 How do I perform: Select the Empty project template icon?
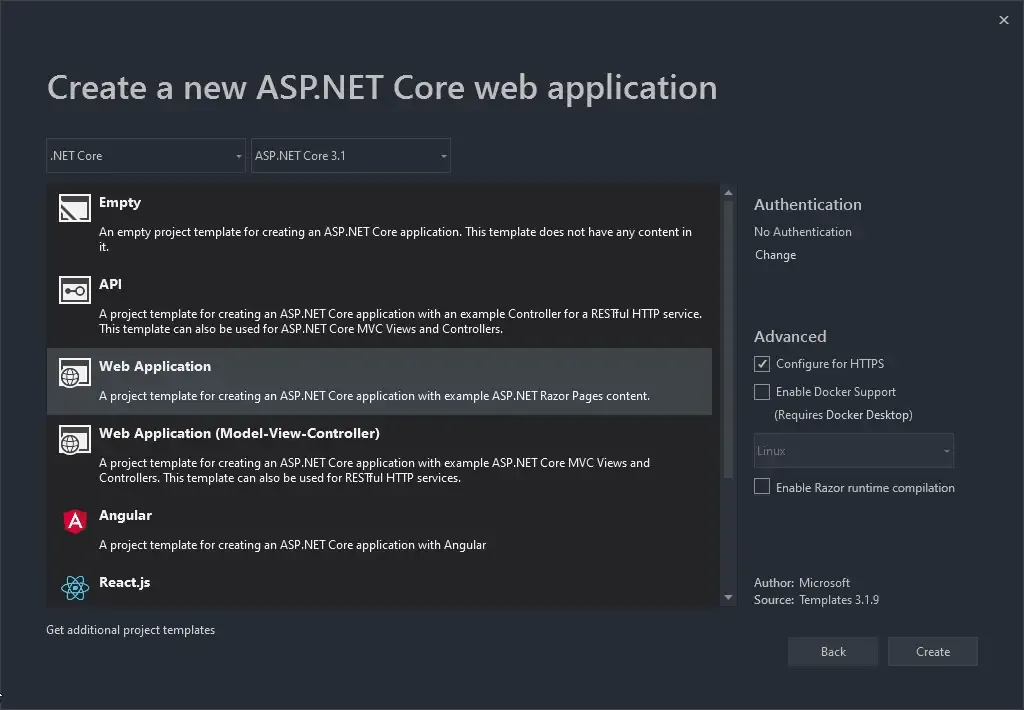(73, 207)
